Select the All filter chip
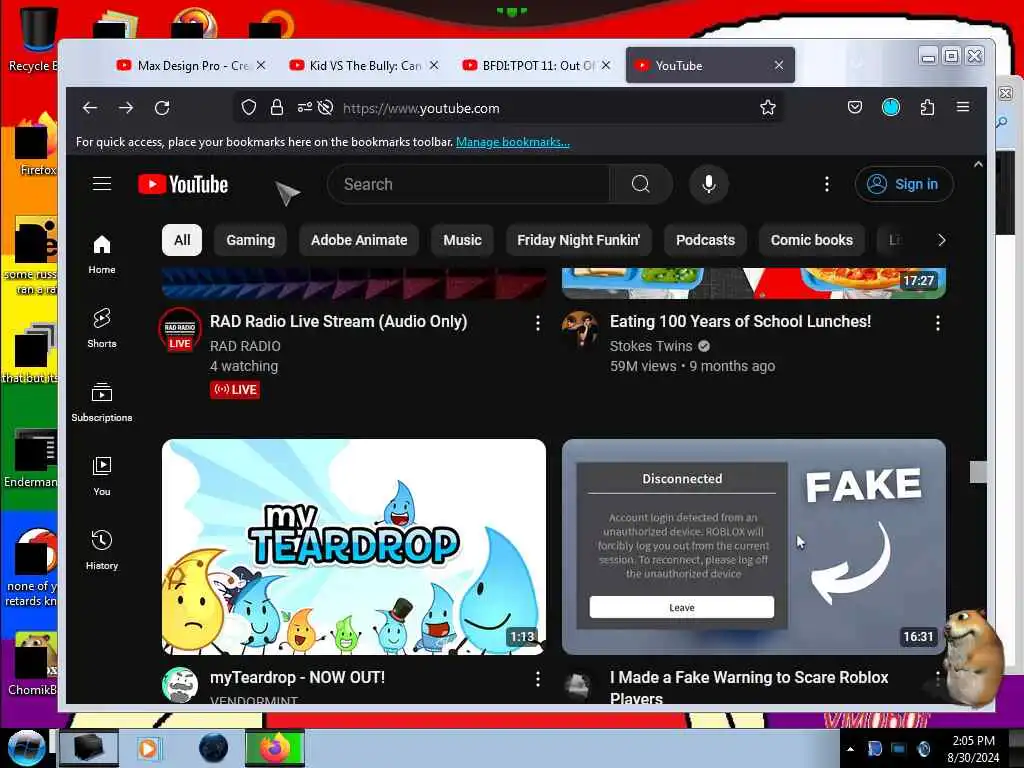This screenshot has width=1024, height=768. pos(182,240)
